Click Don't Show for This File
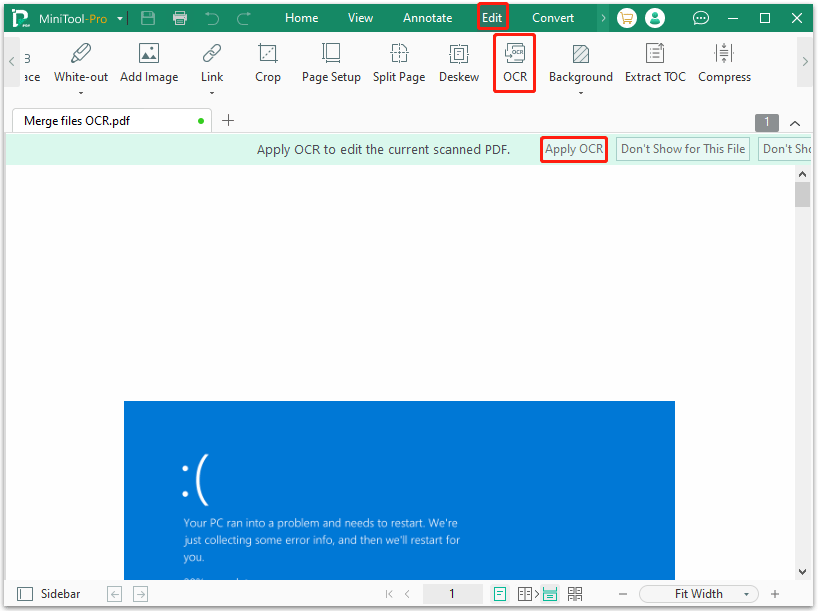This screenshot has width=818, height=611. click(683, 149)
